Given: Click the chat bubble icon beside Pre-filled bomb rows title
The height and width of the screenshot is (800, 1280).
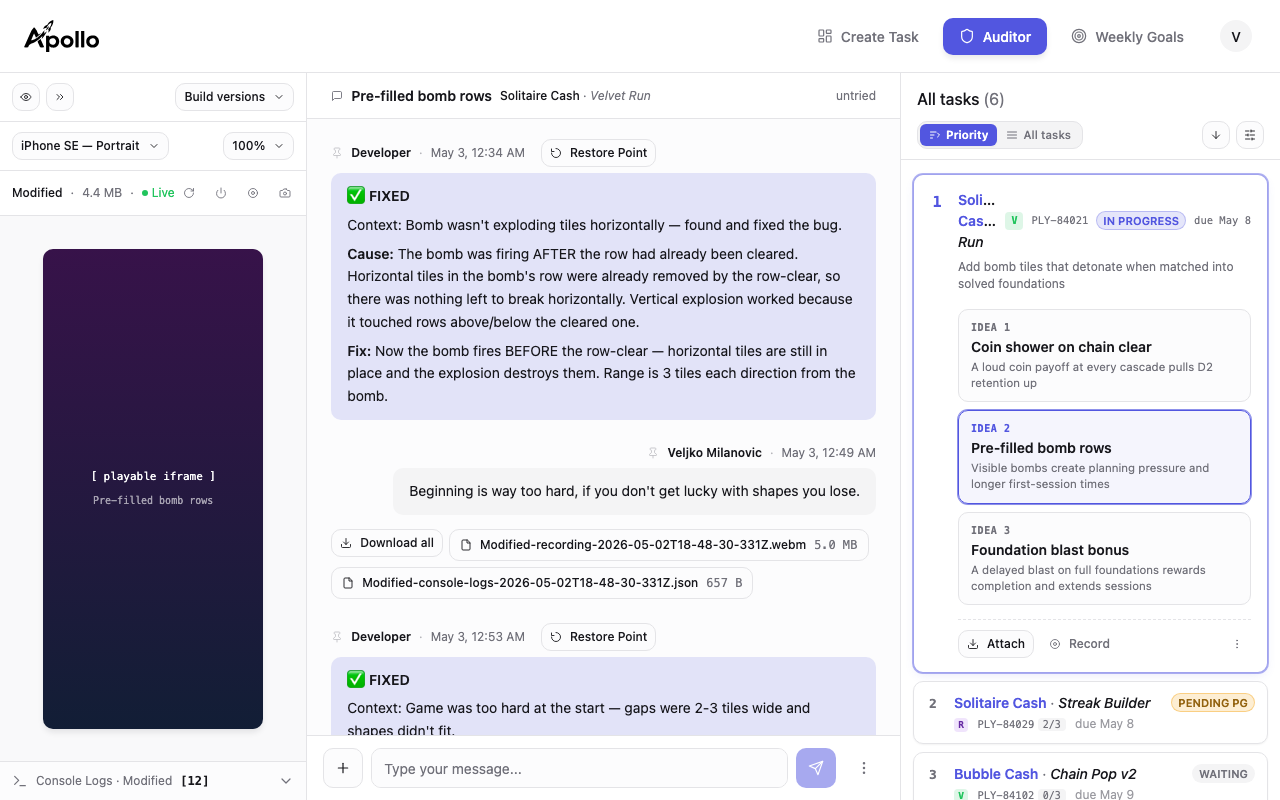Looking at the screenshot, I should (337, 96).
